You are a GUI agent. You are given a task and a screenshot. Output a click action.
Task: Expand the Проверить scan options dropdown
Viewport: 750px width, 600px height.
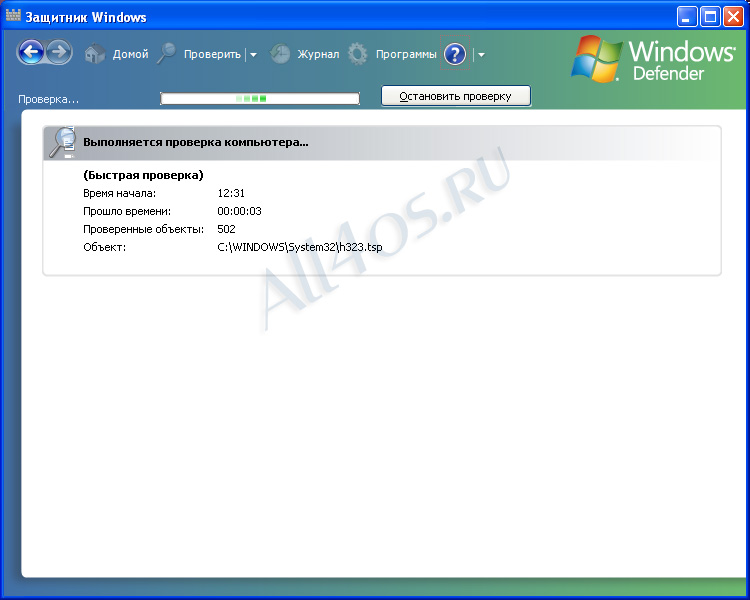[x=254, y=55]
